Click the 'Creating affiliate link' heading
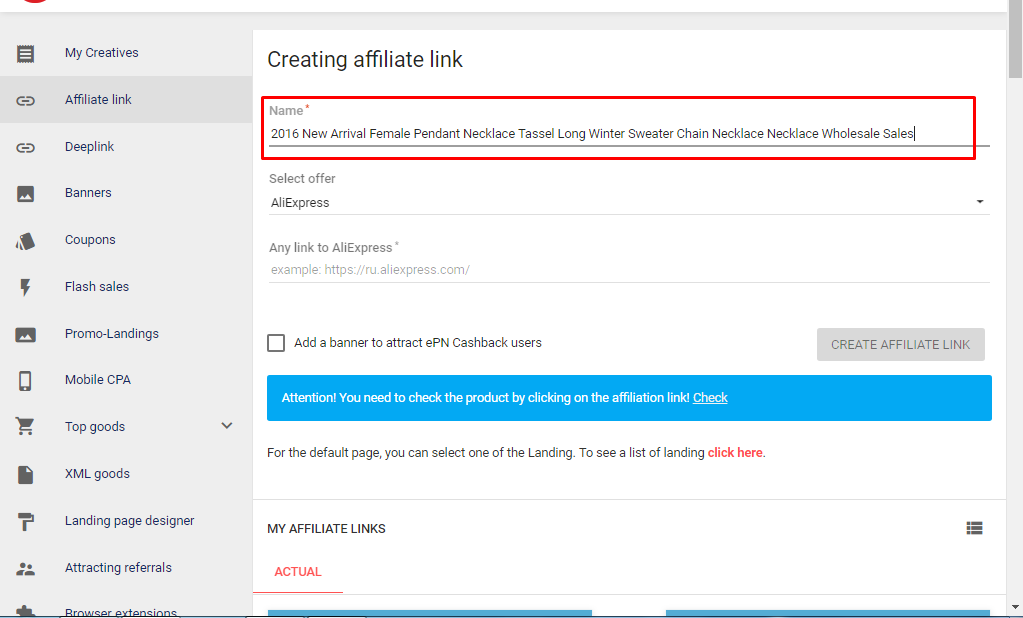 pyautogui.click(x=365, y=59)
